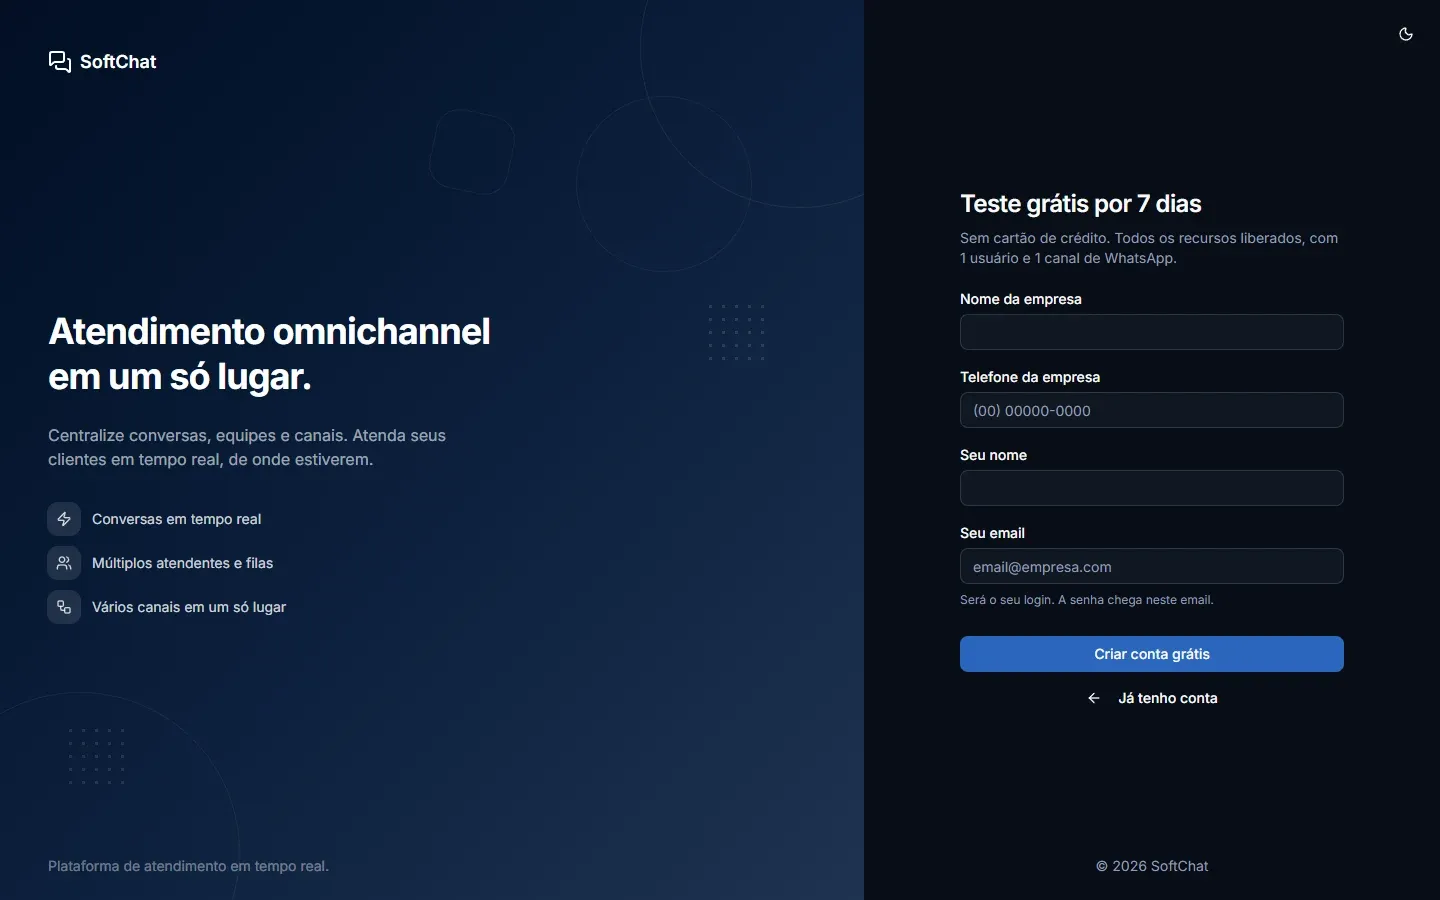Viewport: 1440px width, 900px height.
Task: Click the Seu nome label
Action: [993, 455]
